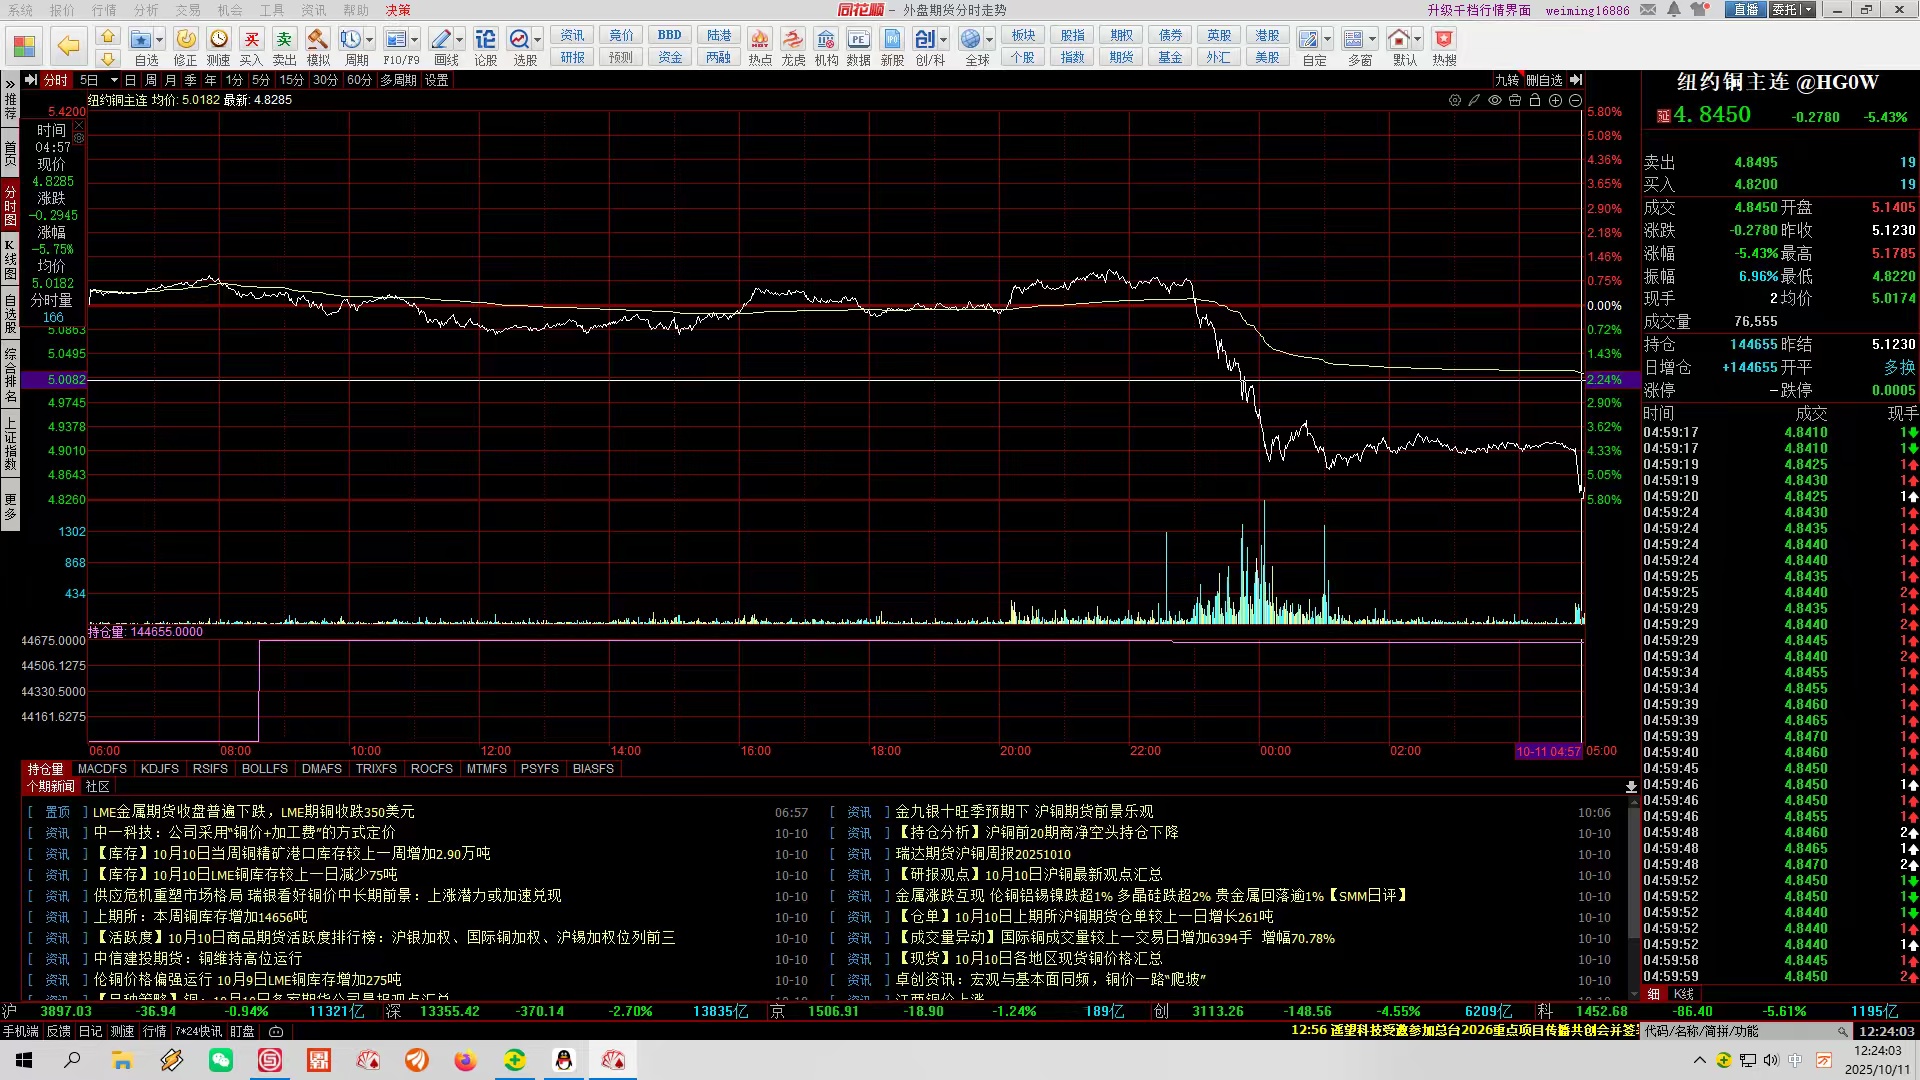Toggle the 九转 indicator button
1920x1080 pixels.
pos(1506,80)
